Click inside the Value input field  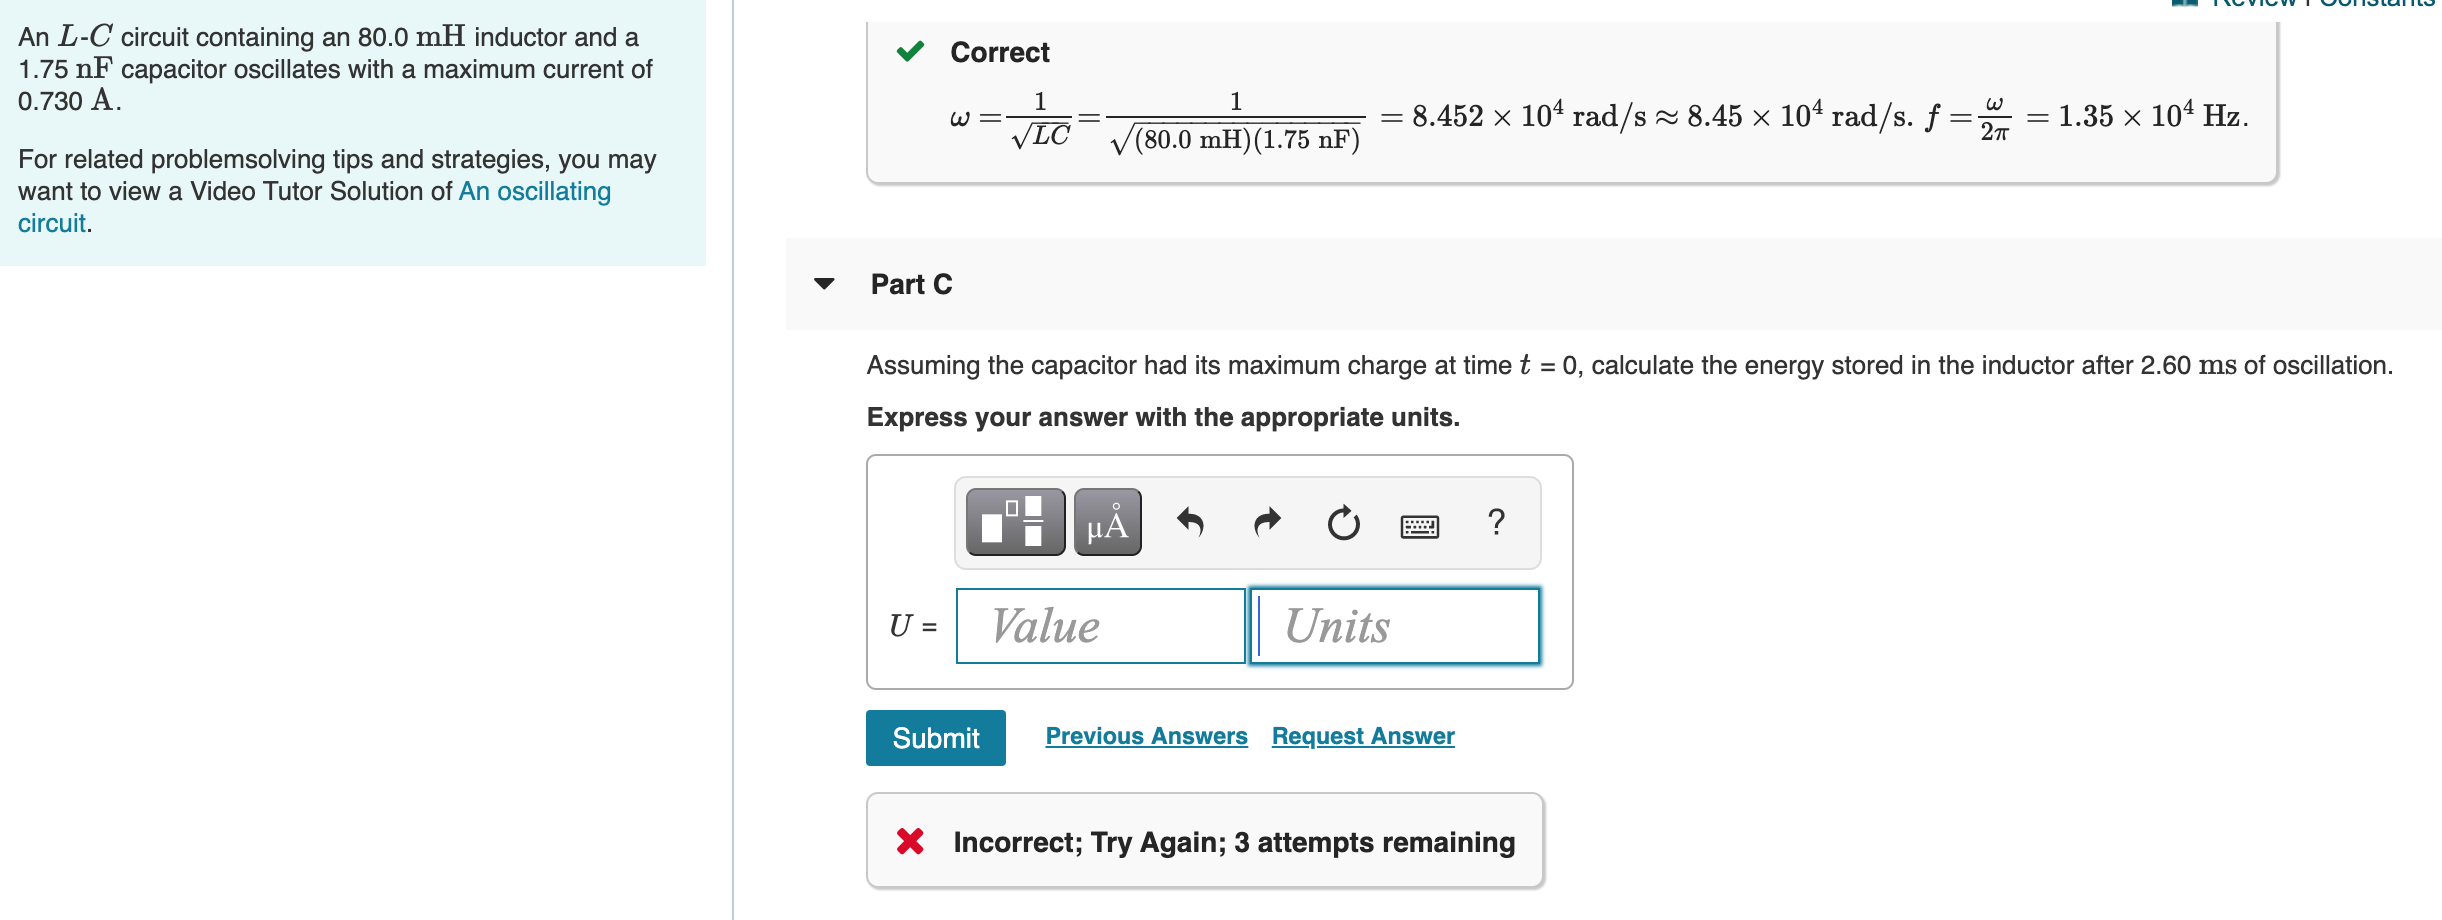[x=1100, y=626]
